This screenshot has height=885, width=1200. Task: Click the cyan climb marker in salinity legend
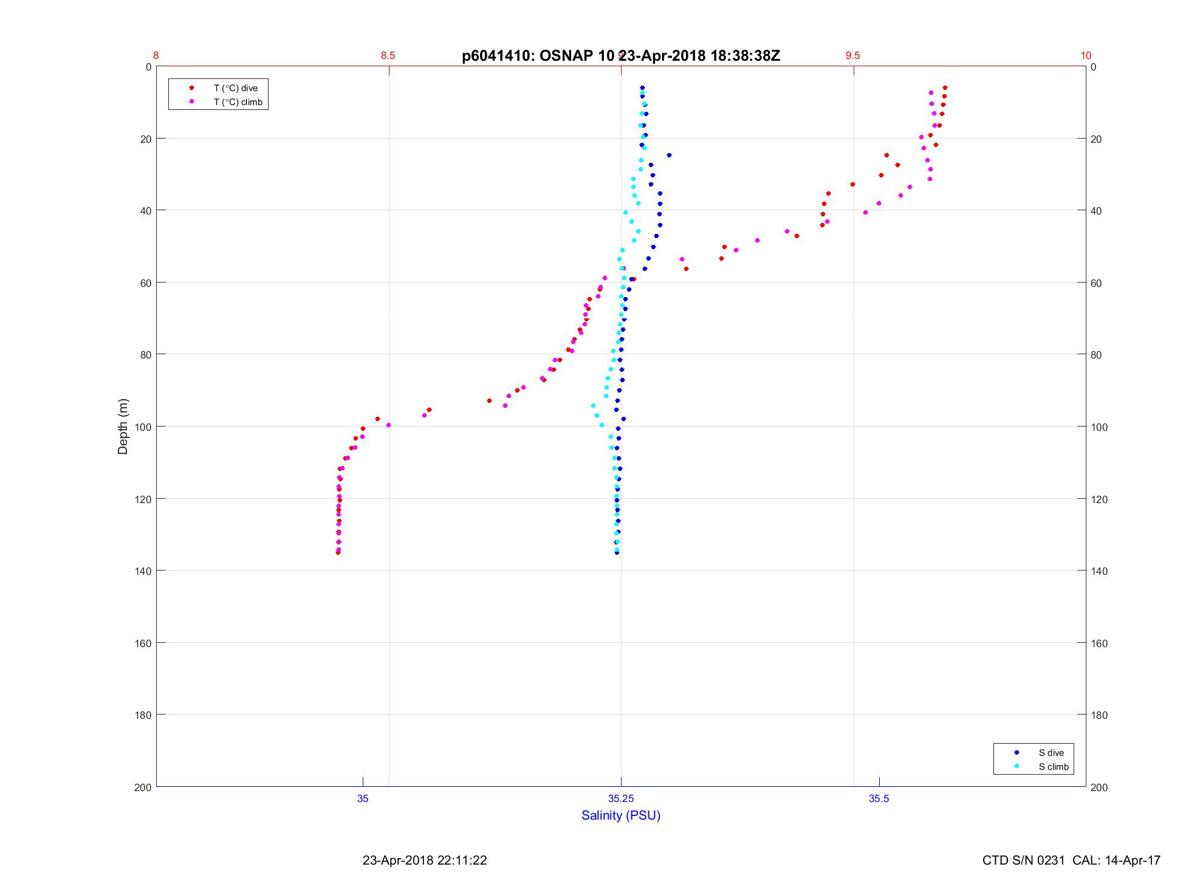tap(1017, 767)
